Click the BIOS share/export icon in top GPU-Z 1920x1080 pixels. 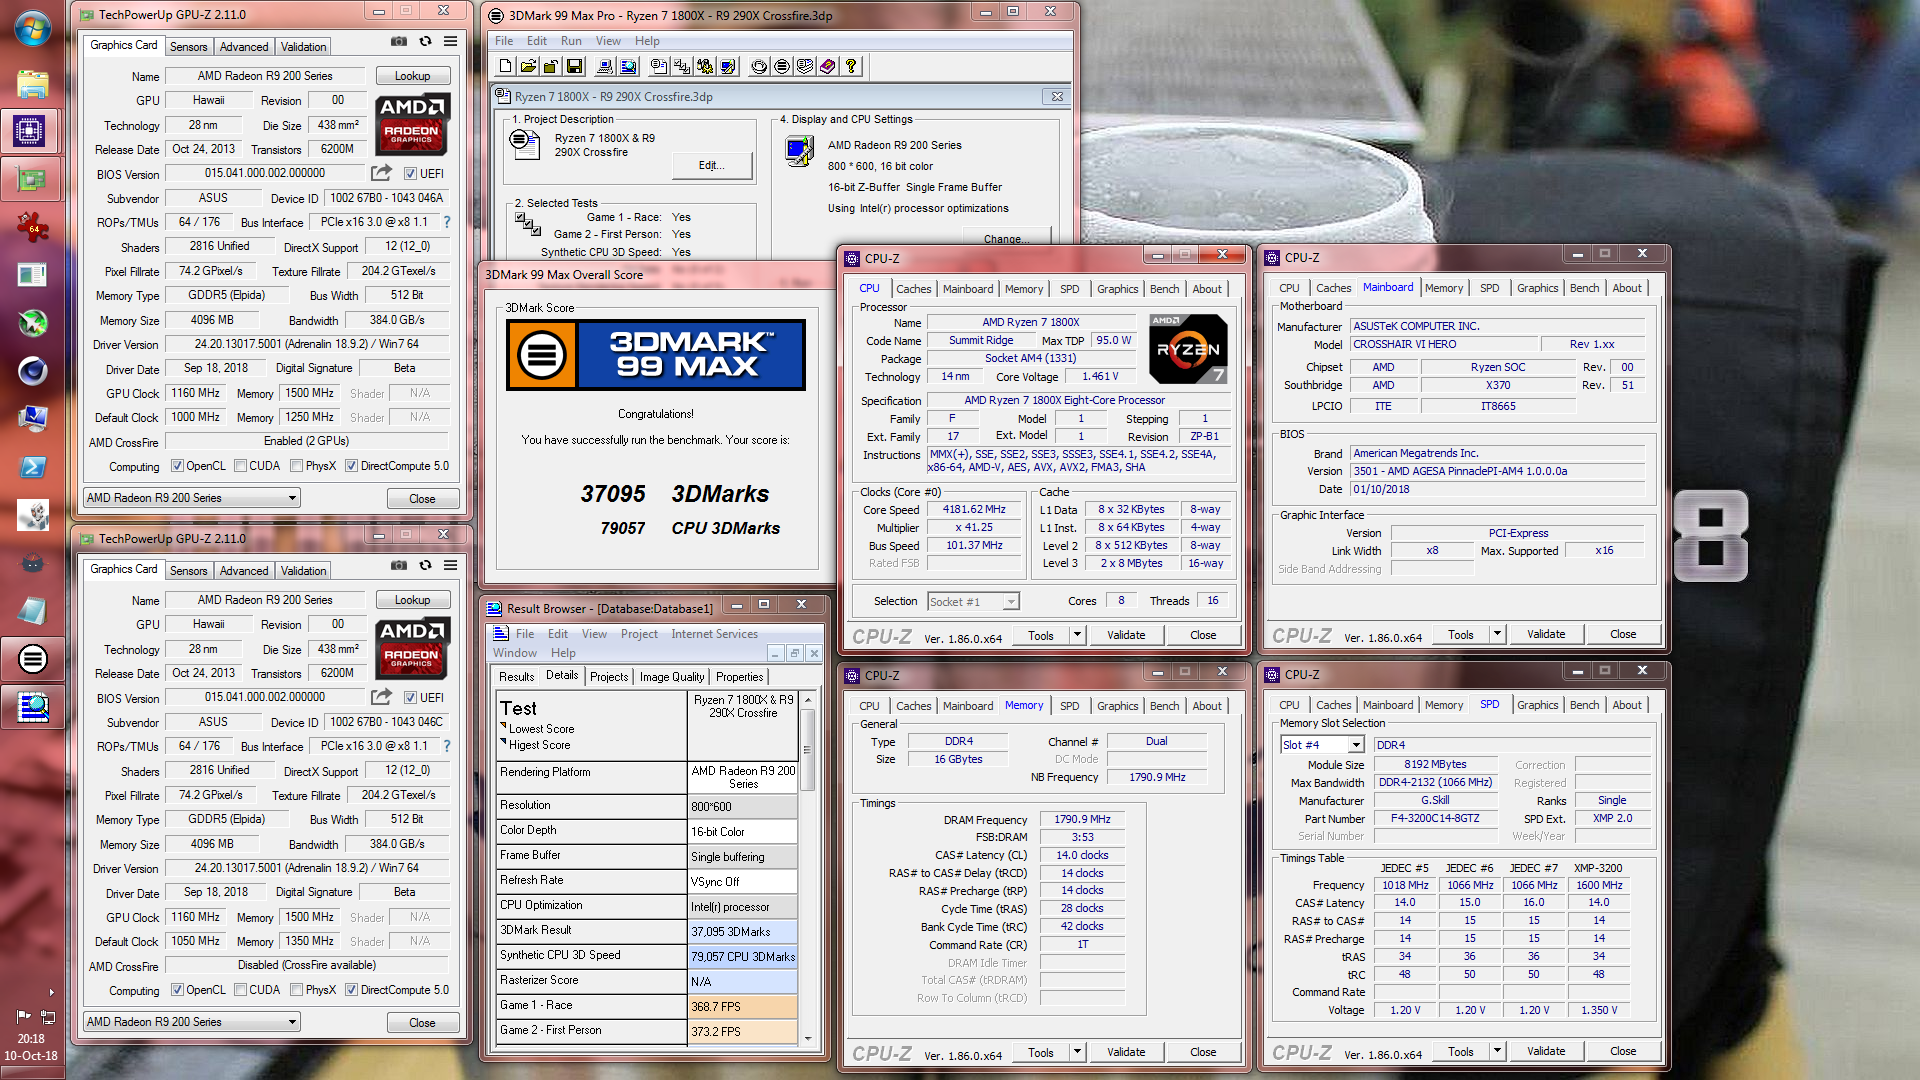tap(381, 173)
